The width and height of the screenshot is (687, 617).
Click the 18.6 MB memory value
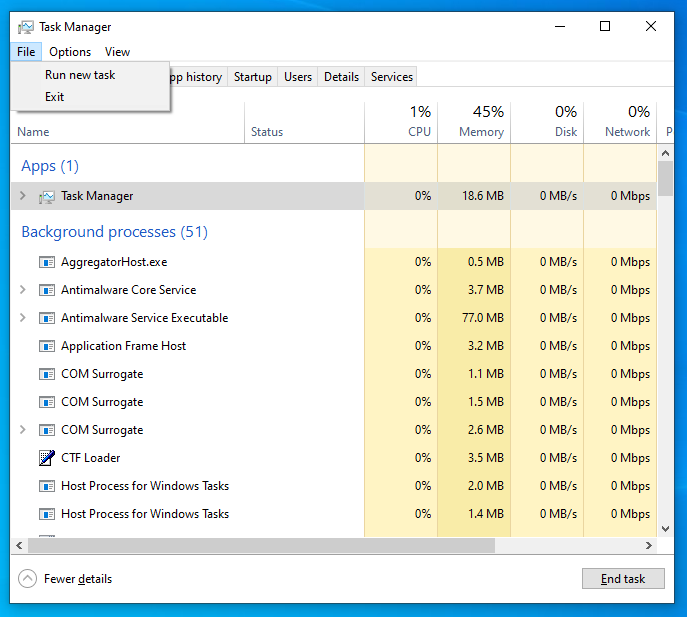click(x=483, y=196)
